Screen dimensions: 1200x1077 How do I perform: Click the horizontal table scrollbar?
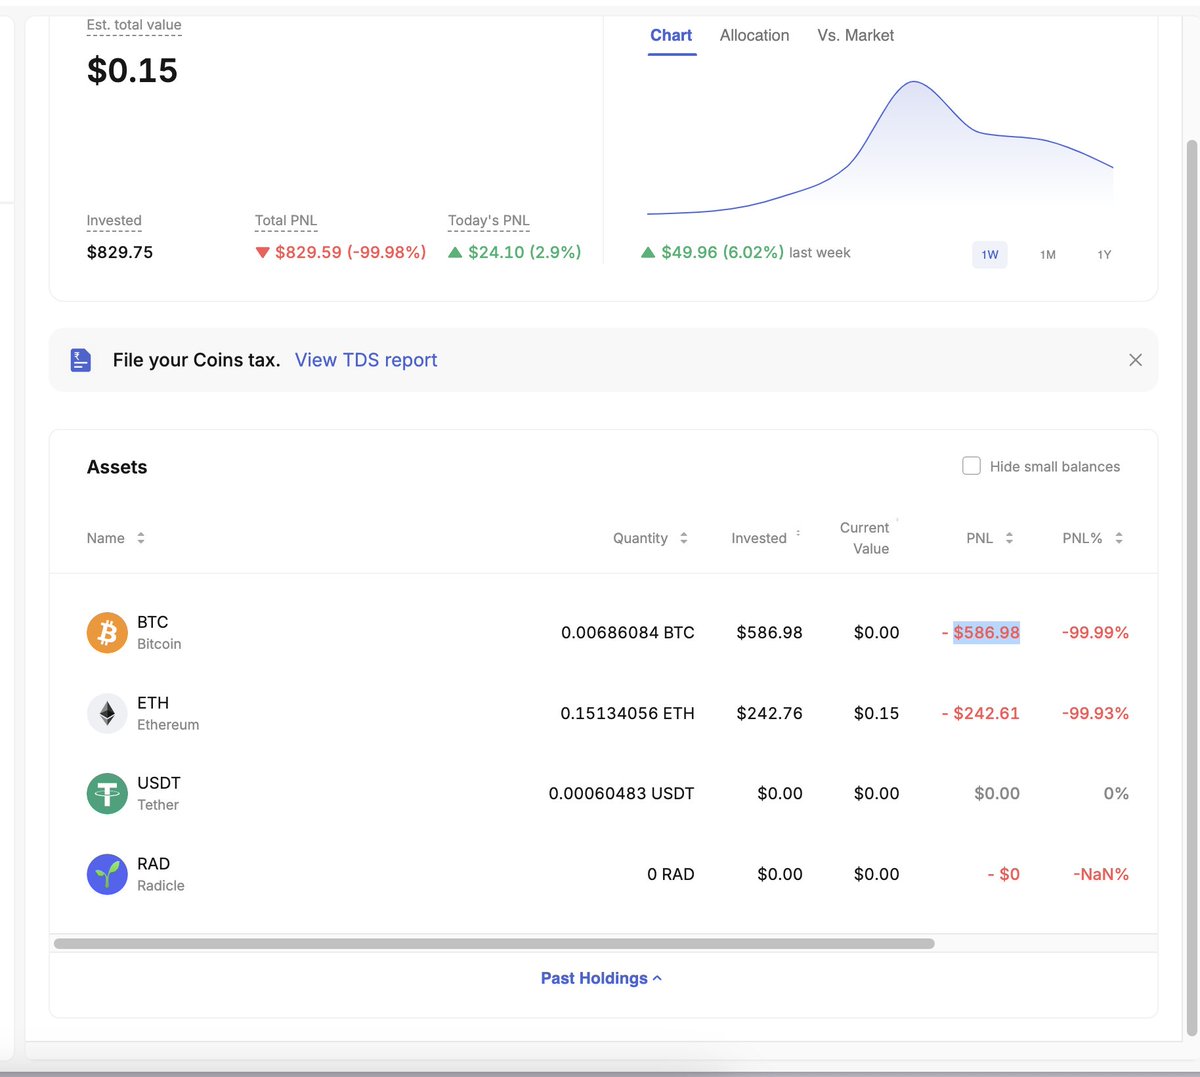pos(494,943)
